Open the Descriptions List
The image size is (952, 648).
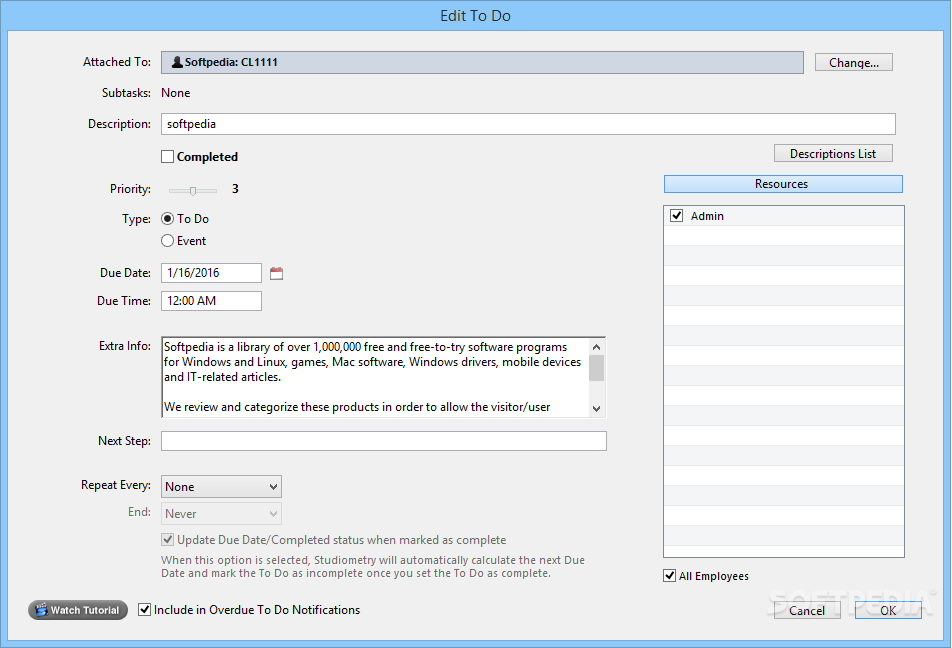pyautogui.click(x=833, y=154)
